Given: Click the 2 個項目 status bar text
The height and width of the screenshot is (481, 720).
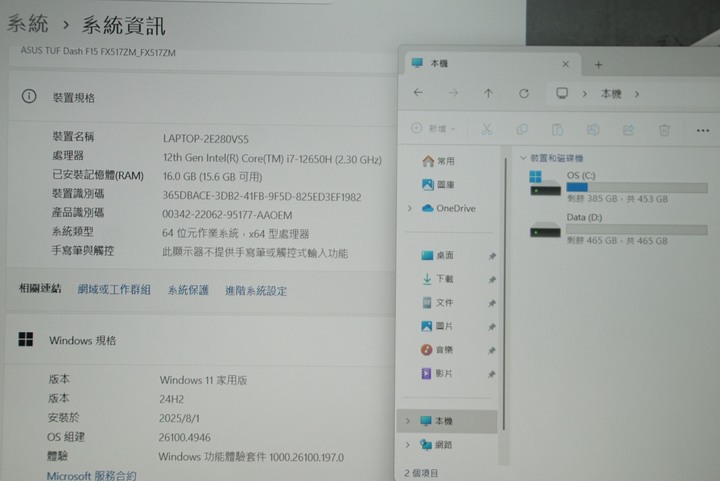Looking at the screenshot, I should point(421,473).
